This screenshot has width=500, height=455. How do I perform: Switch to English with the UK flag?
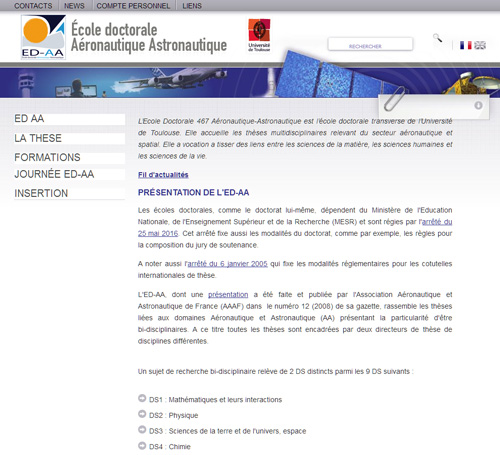[480, 45]
